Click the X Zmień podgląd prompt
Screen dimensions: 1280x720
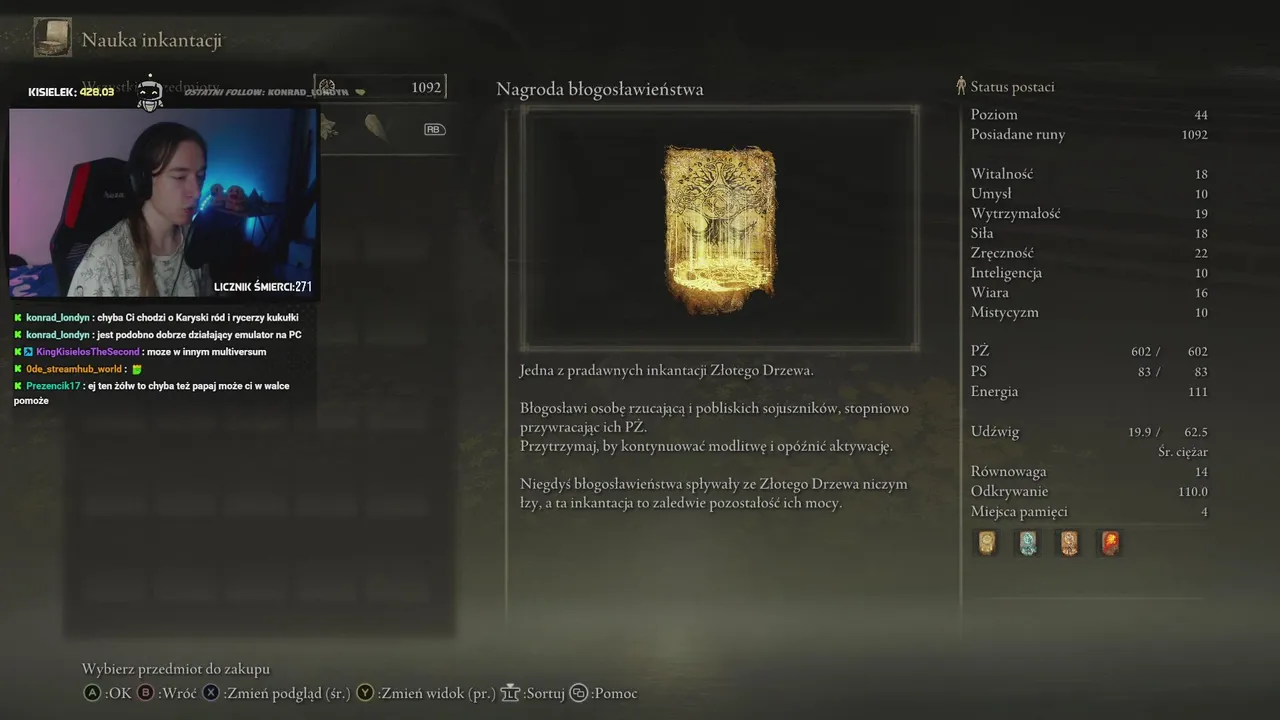[x=277, y=693]
